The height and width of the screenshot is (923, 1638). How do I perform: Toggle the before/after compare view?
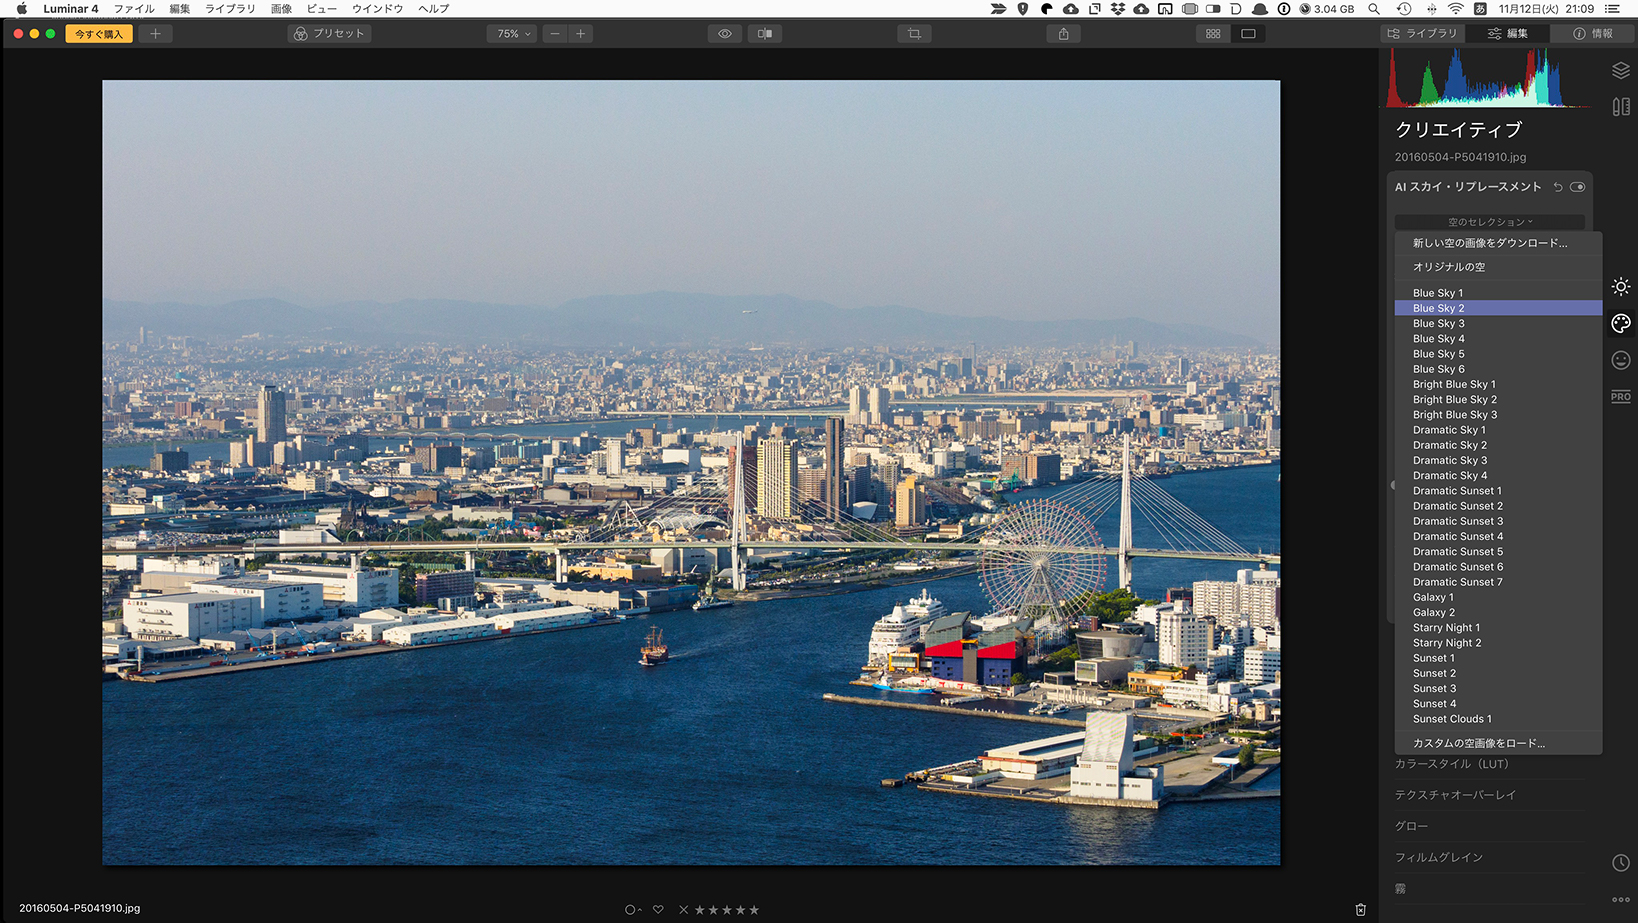[x=765, y=34]
